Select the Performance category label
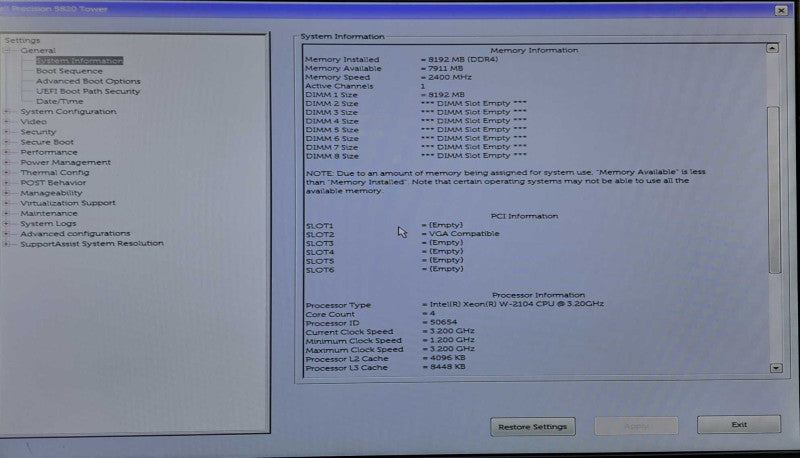This screenshot has height=458, width=800. [x=49, y=152]
